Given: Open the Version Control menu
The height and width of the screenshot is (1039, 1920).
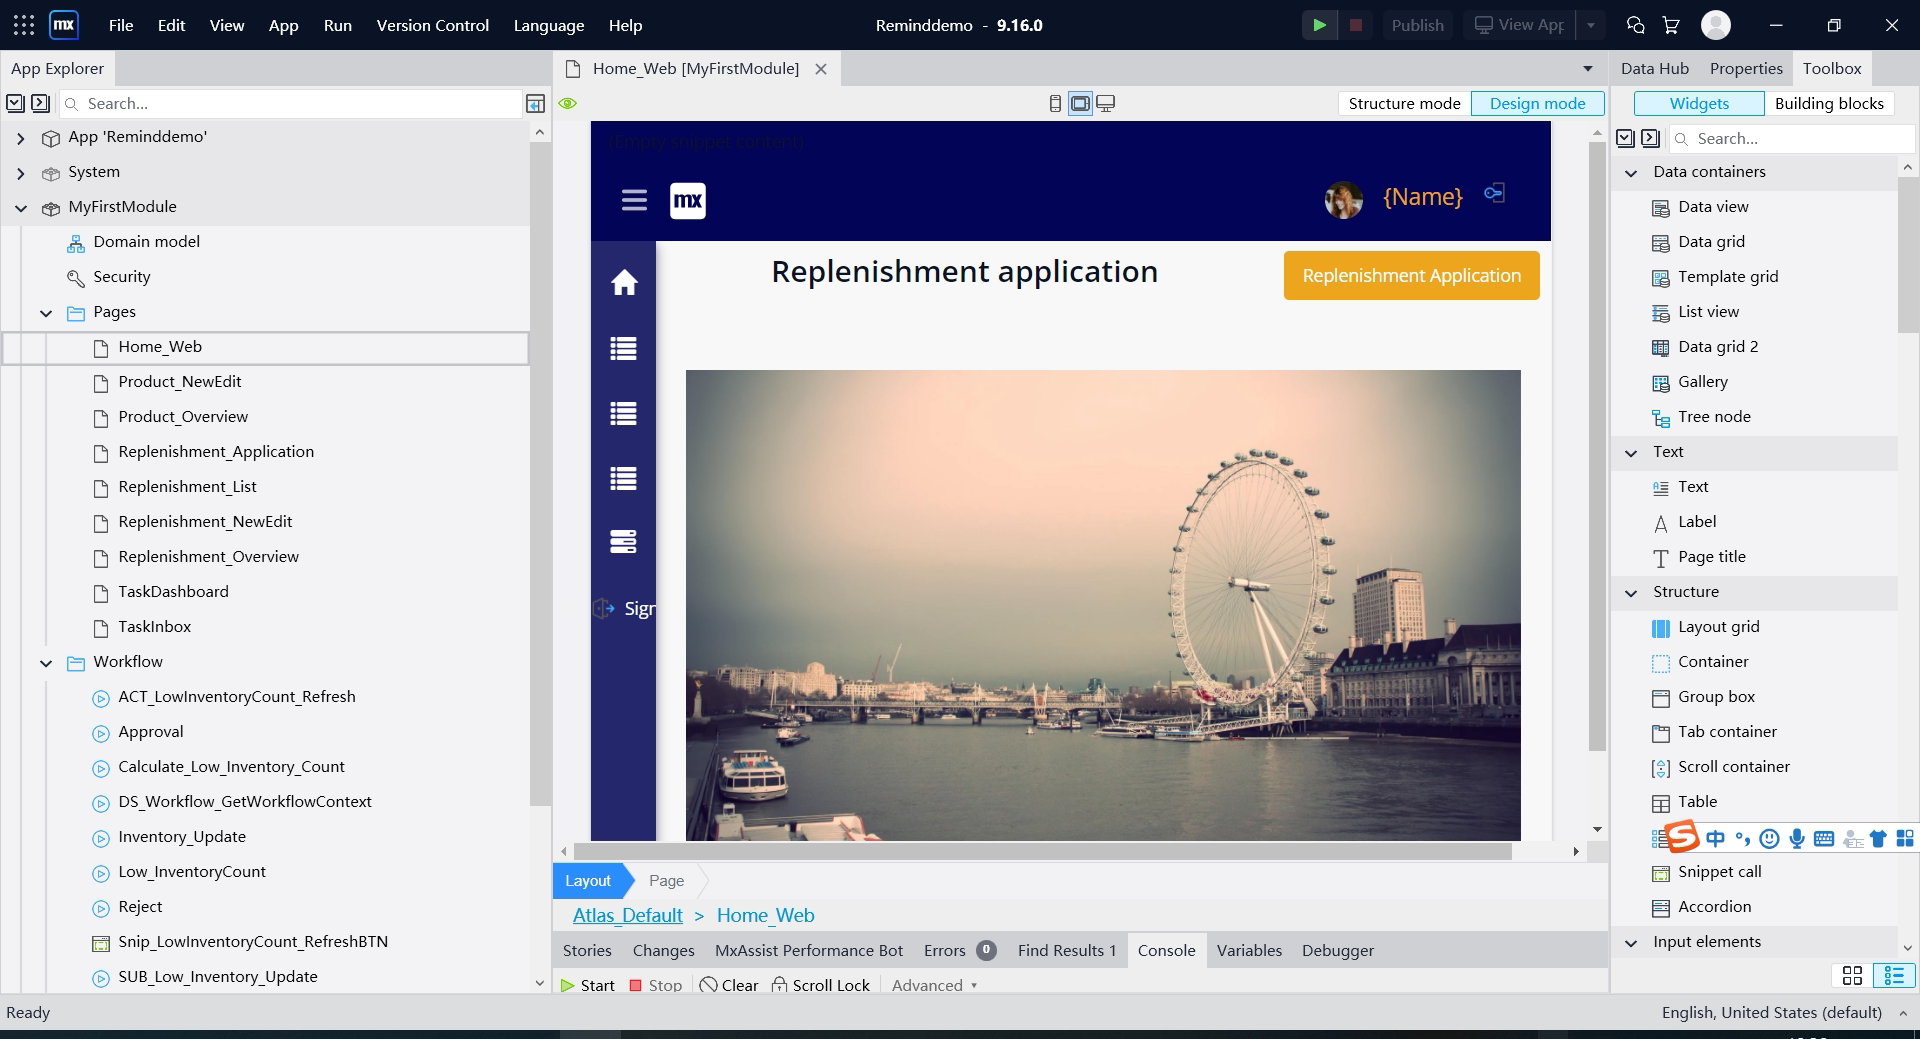Looking at the screenshot, I should (x=433, y=25).
